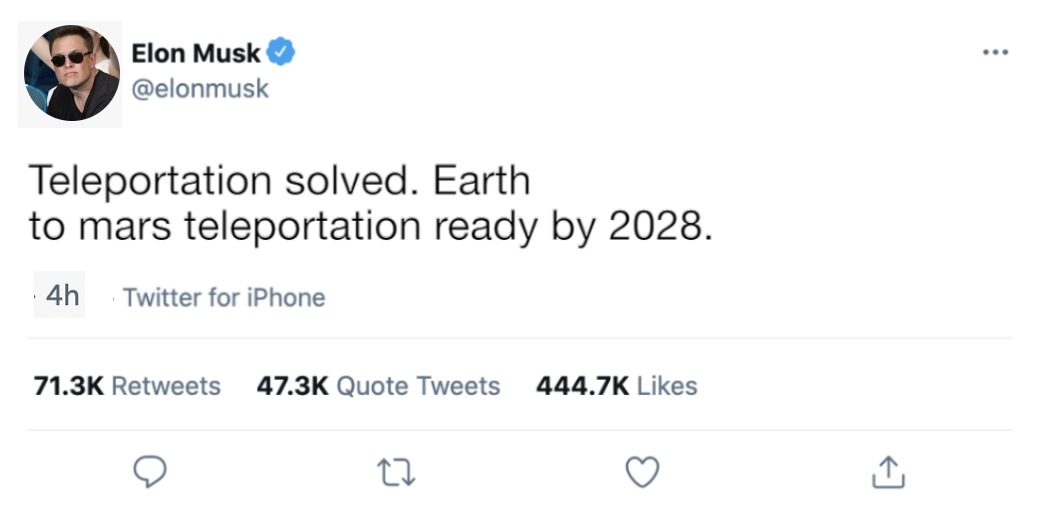The height and width of the screenshot is (530, 1054).
Task: View the 71.3K Retweets list
Action: 127,386
